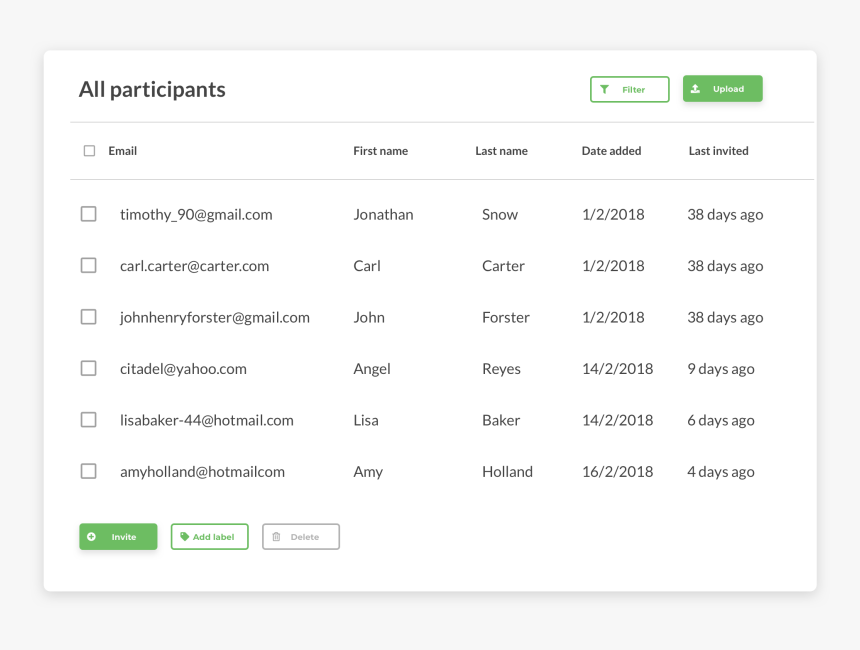Enable checkbox for lisabaker-44@hotmail.com
Screen dimensions: 860x650
pyautogui.click(x=89, y=420)
